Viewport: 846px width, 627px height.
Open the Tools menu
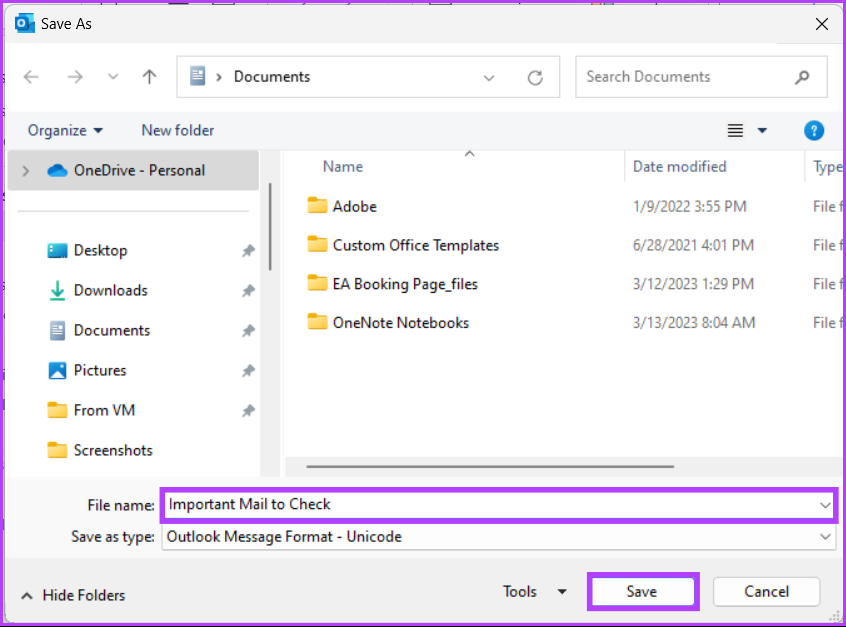click(535, 591)
